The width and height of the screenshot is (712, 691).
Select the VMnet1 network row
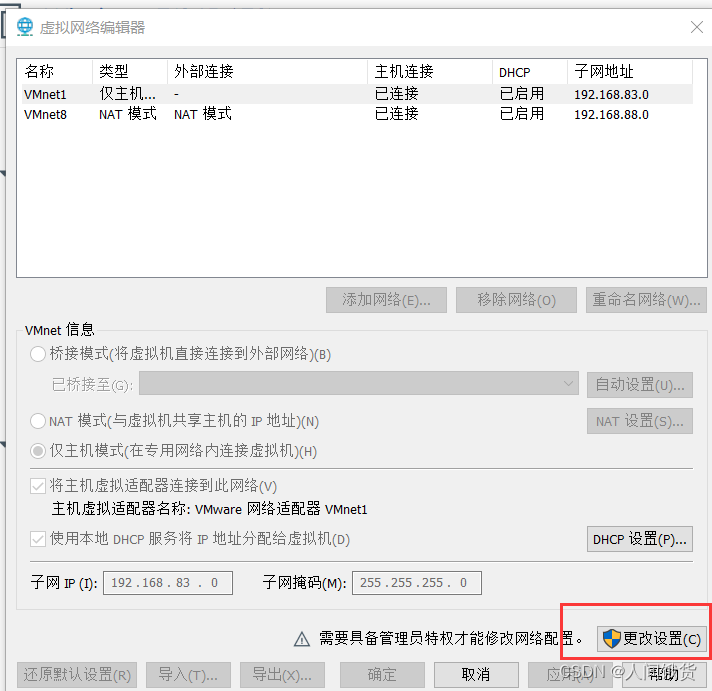point(357,94)
